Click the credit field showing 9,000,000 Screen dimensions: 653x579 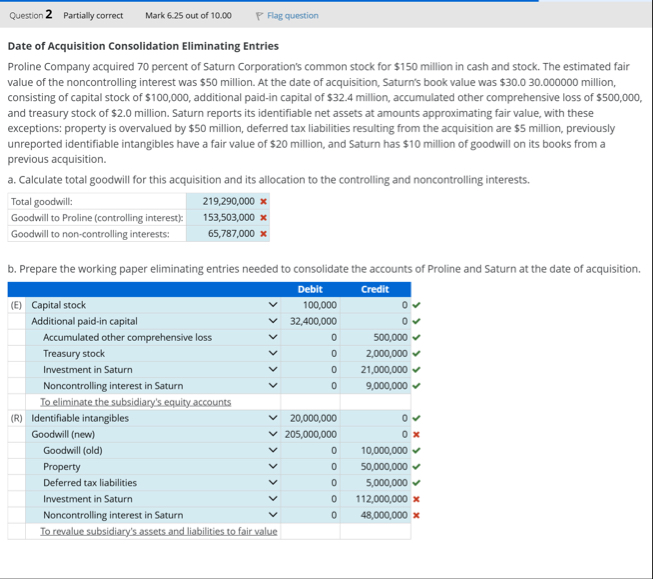pos(375,386)
